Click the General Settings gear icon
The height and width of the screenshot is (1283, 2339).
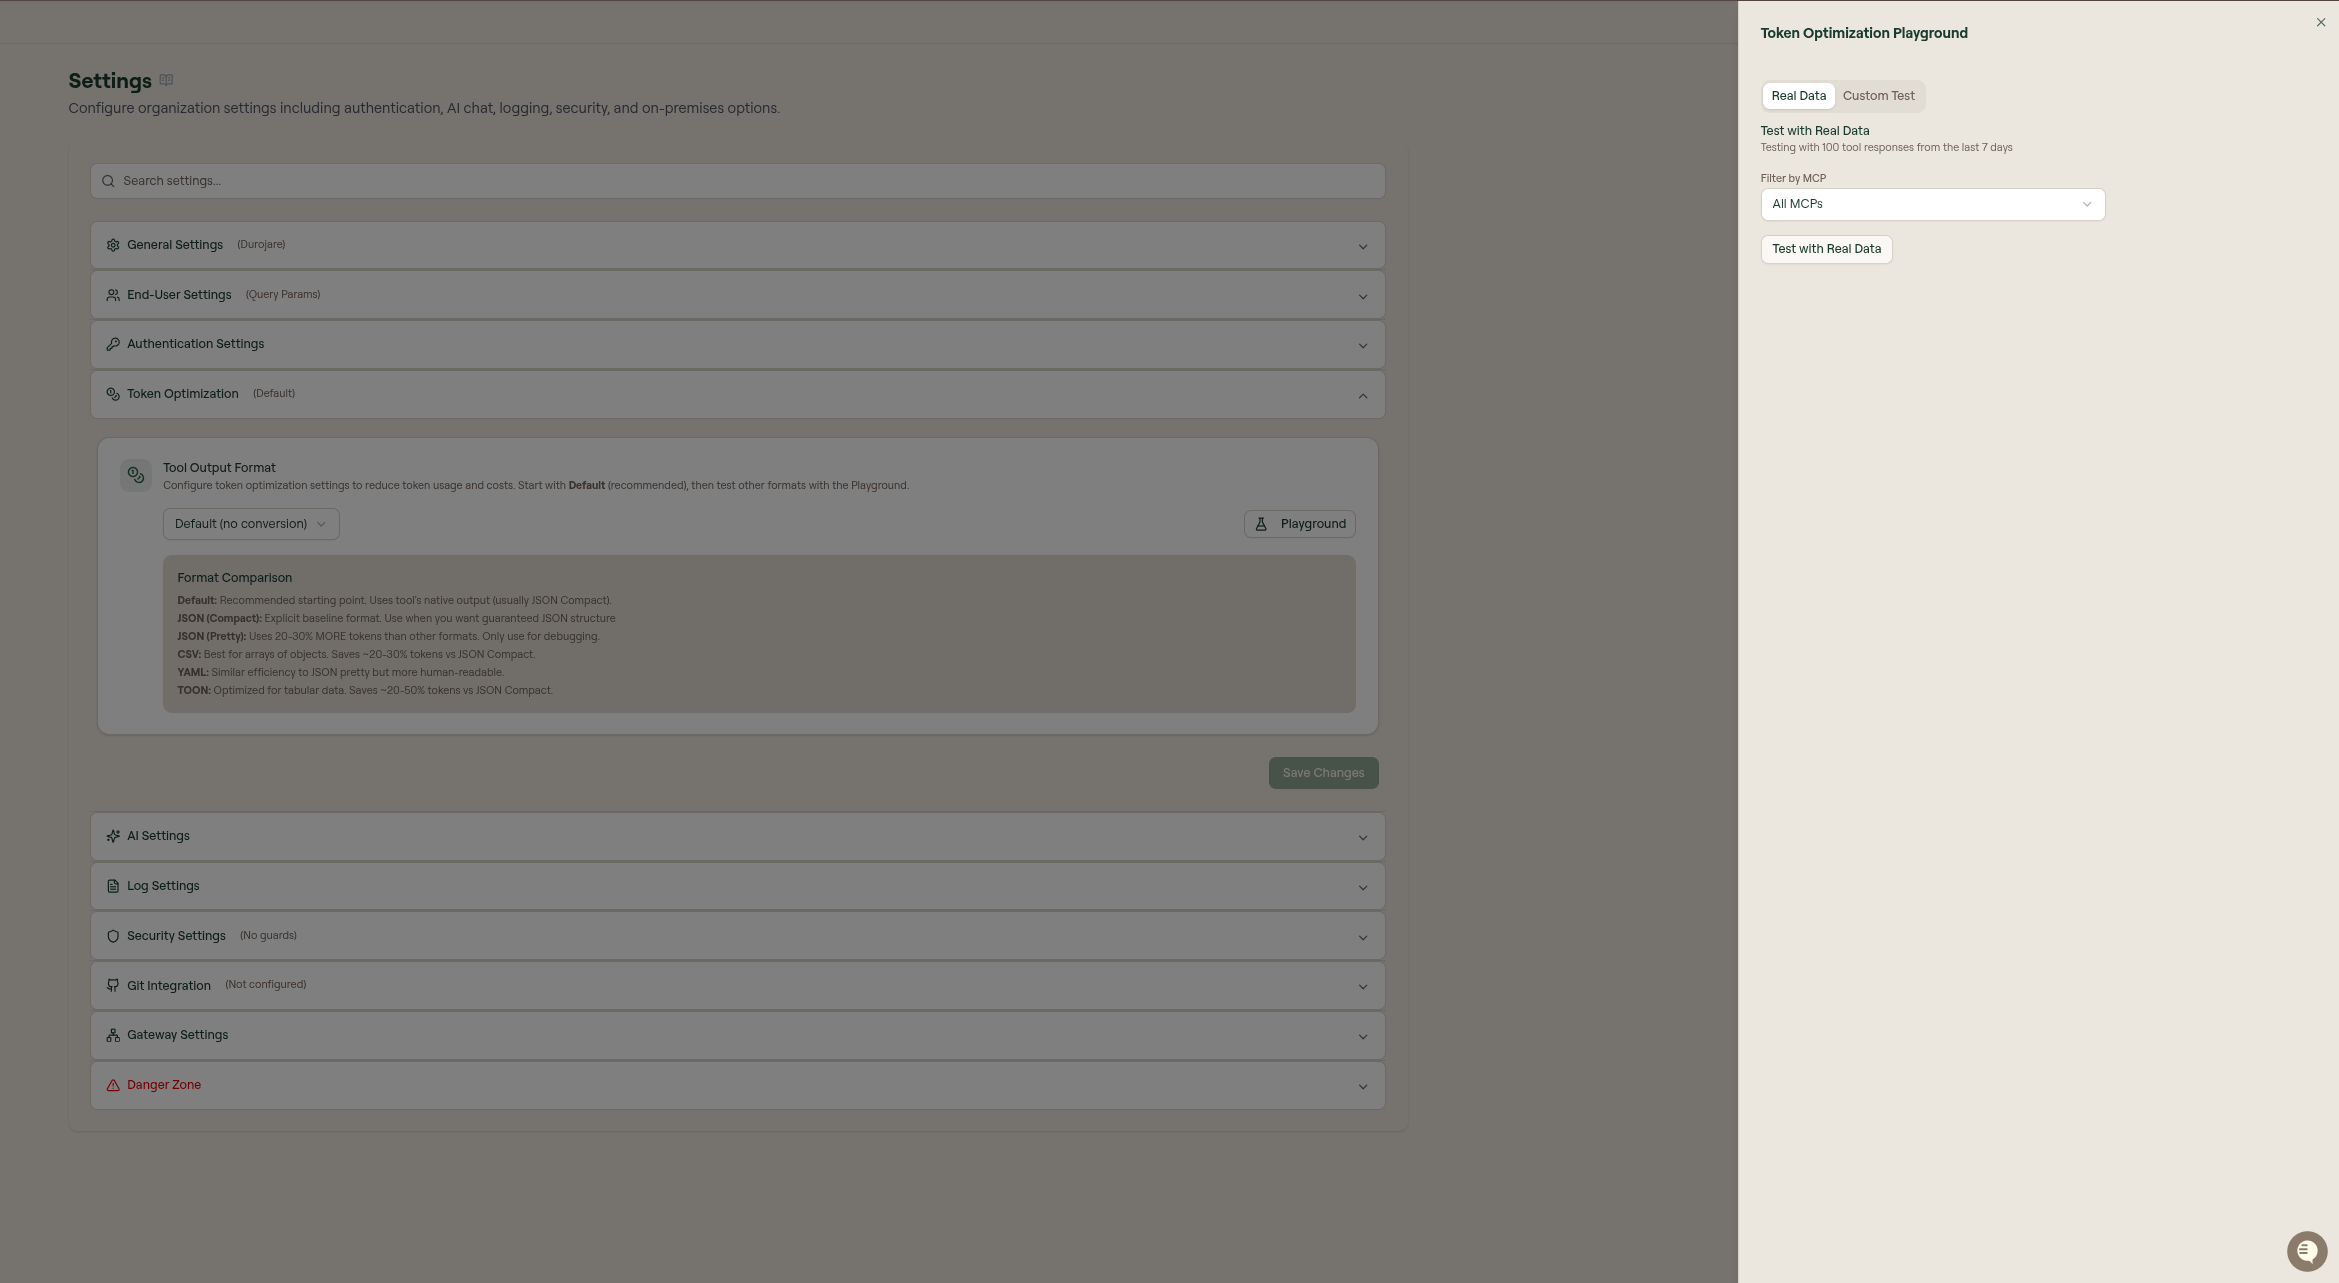tap(113, 245)
